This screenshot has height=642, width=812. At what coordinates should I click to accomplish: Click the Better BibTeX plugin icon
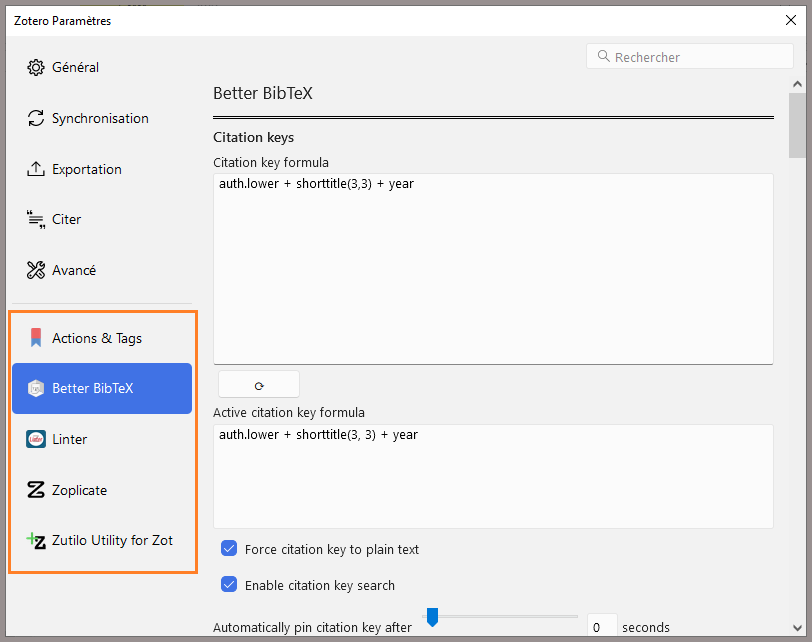(36, 388)
